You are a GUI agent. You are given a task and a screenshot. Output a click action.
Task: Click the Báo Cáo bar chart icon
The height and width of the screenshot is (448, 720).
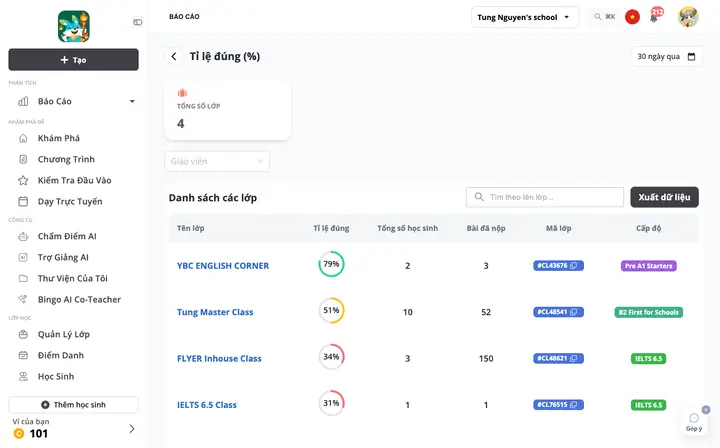click(x=23, y=101)
